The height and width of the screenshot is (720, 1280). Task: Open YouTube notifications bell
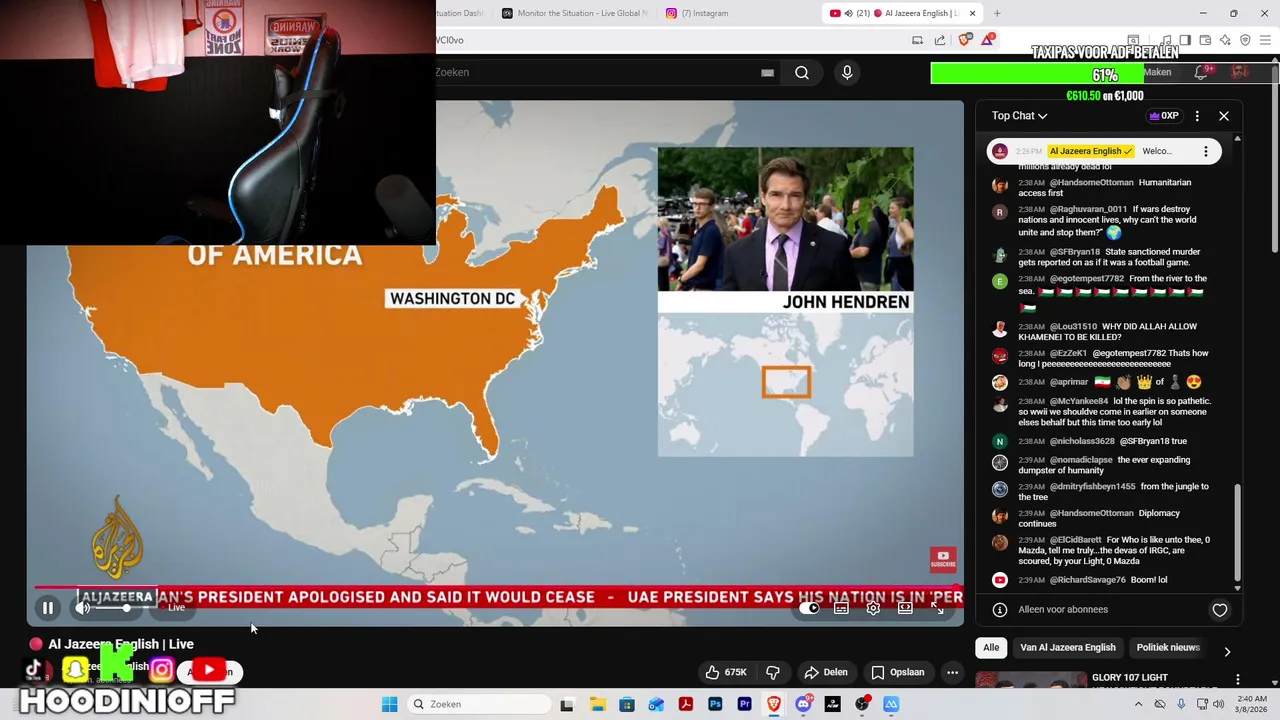coord(1202,72)
